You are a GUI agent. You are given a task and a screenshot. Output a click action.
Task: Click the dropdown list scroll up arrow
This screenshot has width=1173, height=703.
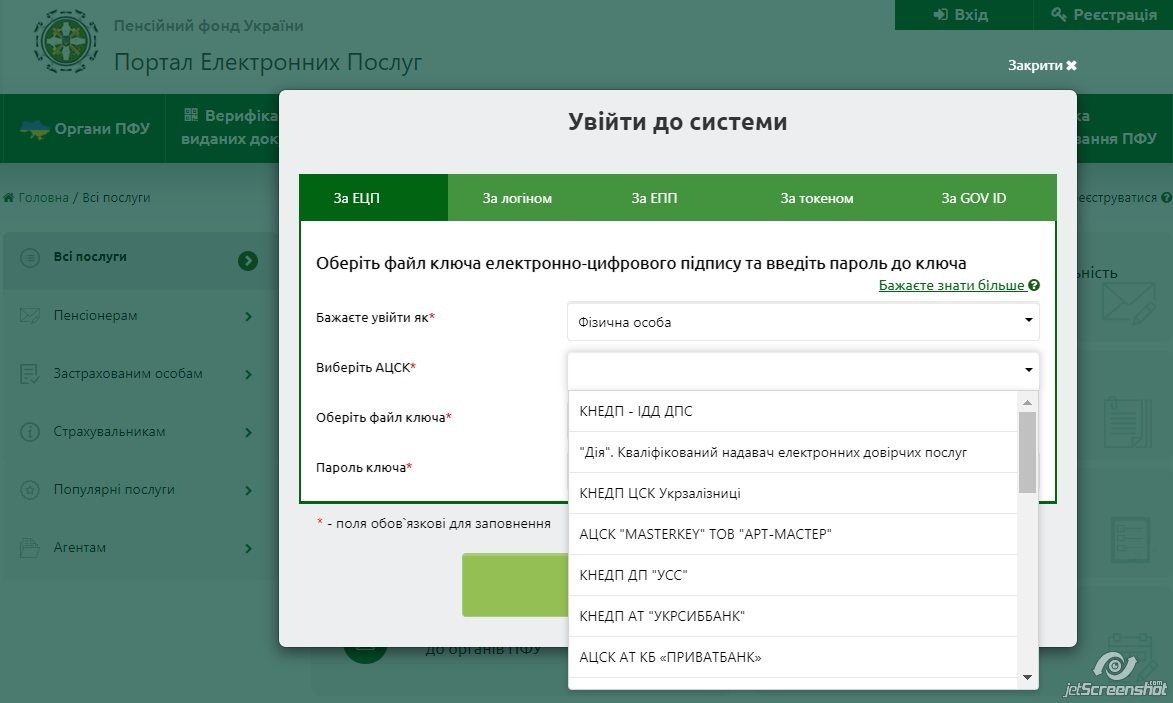coord(1027,402)
